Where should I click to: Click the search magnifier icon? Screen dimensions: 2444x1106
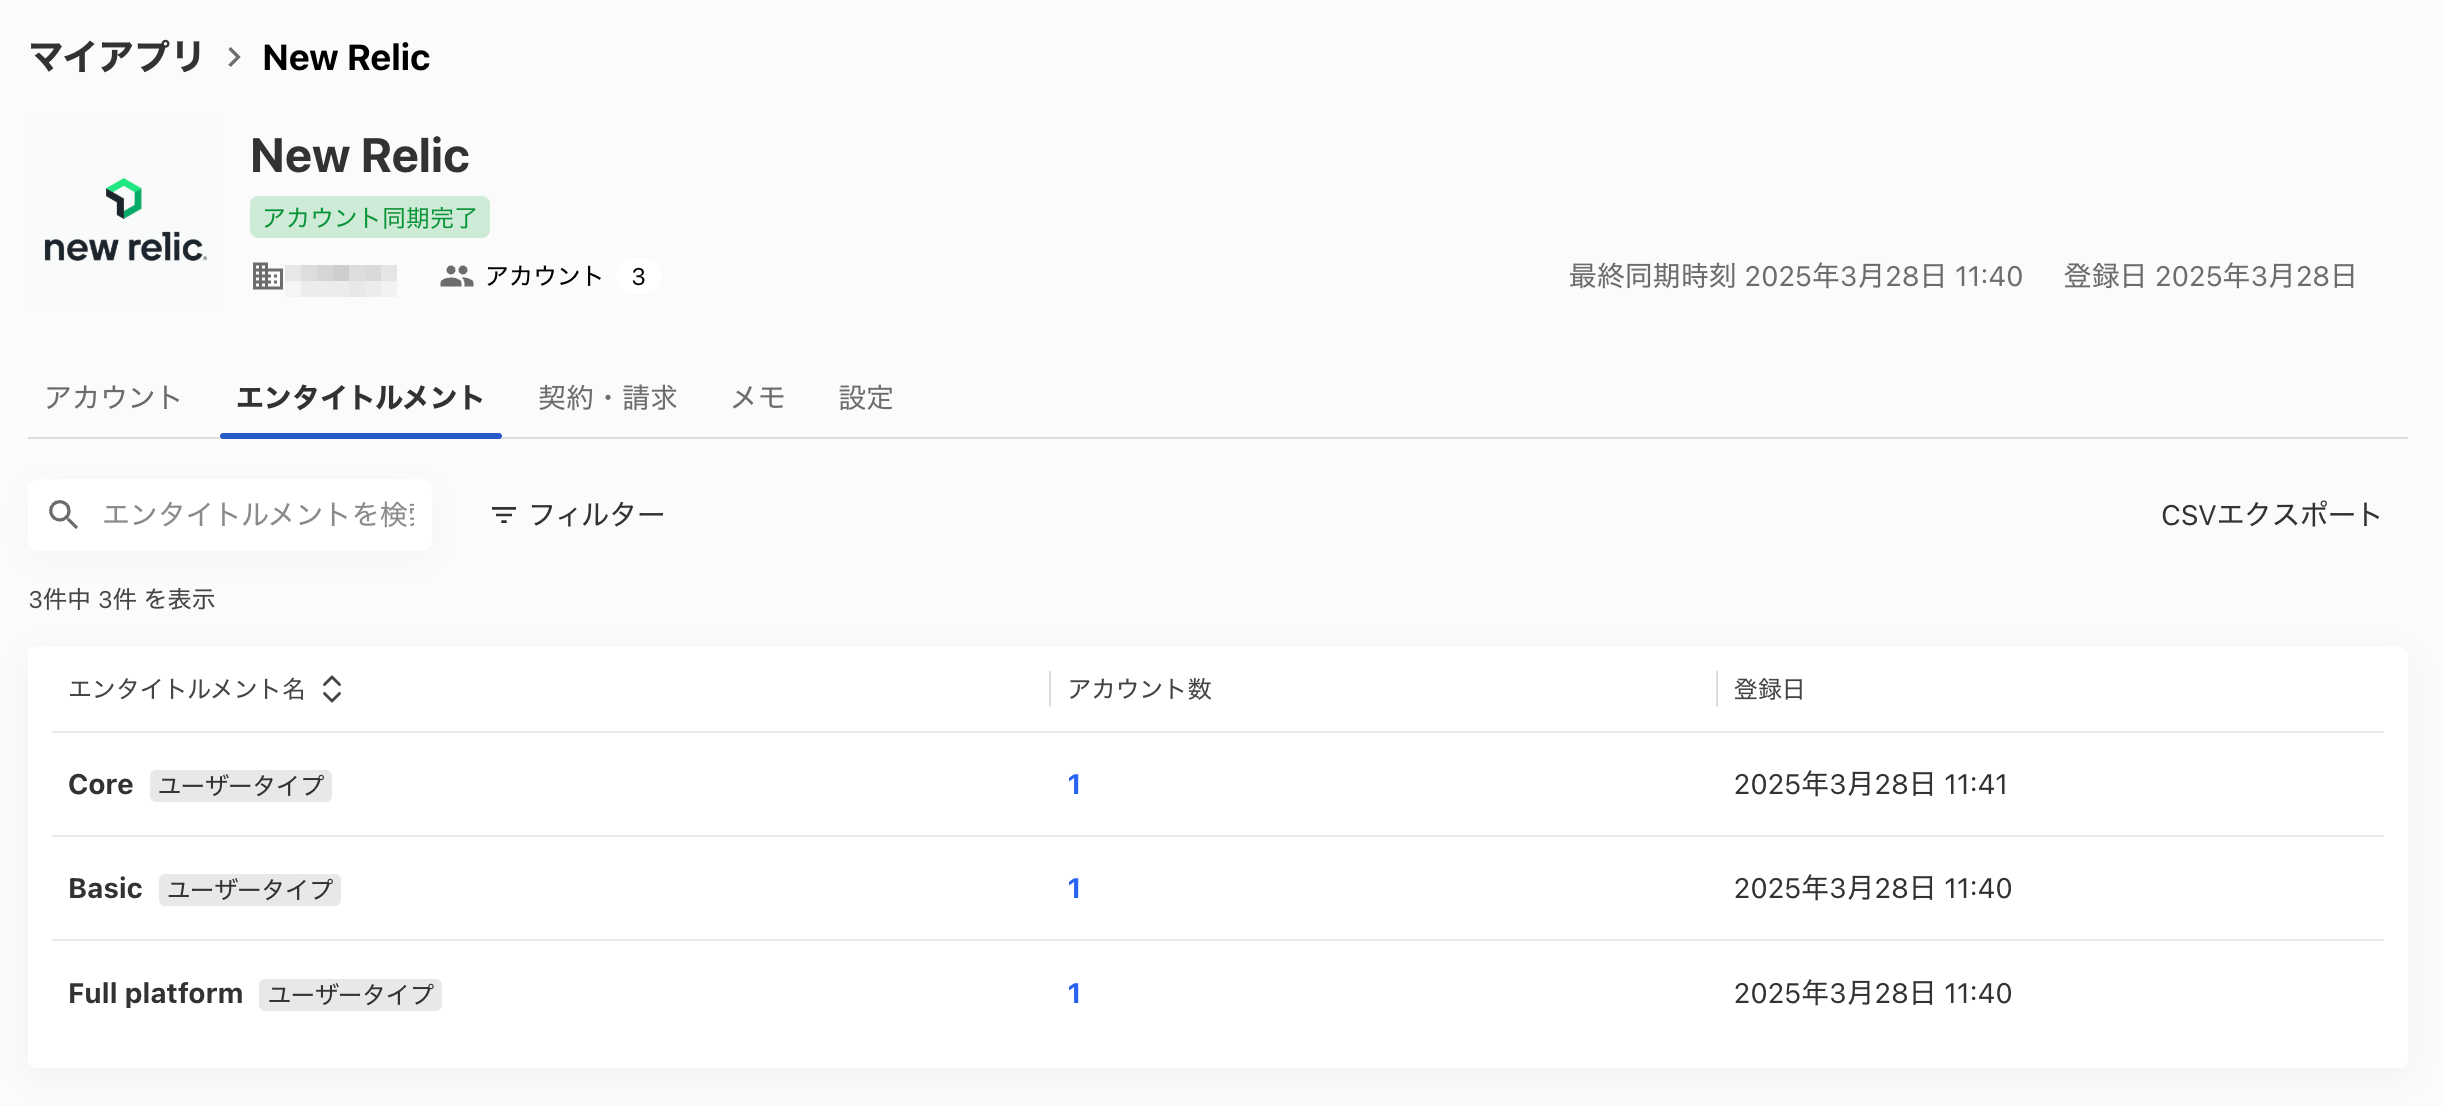point(64,514)
